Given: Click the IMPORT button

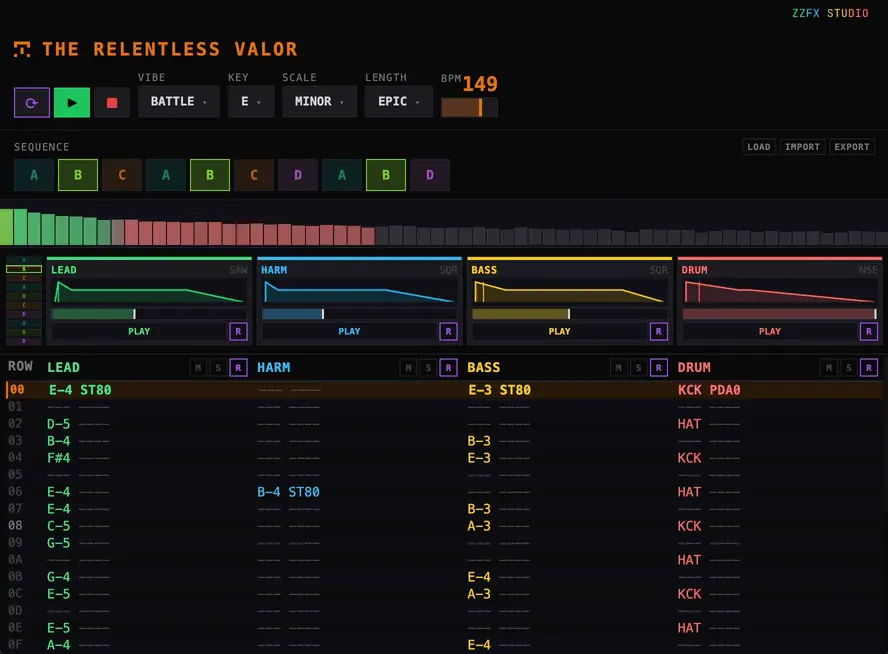Looking at the screenshot, I should 802,147.
